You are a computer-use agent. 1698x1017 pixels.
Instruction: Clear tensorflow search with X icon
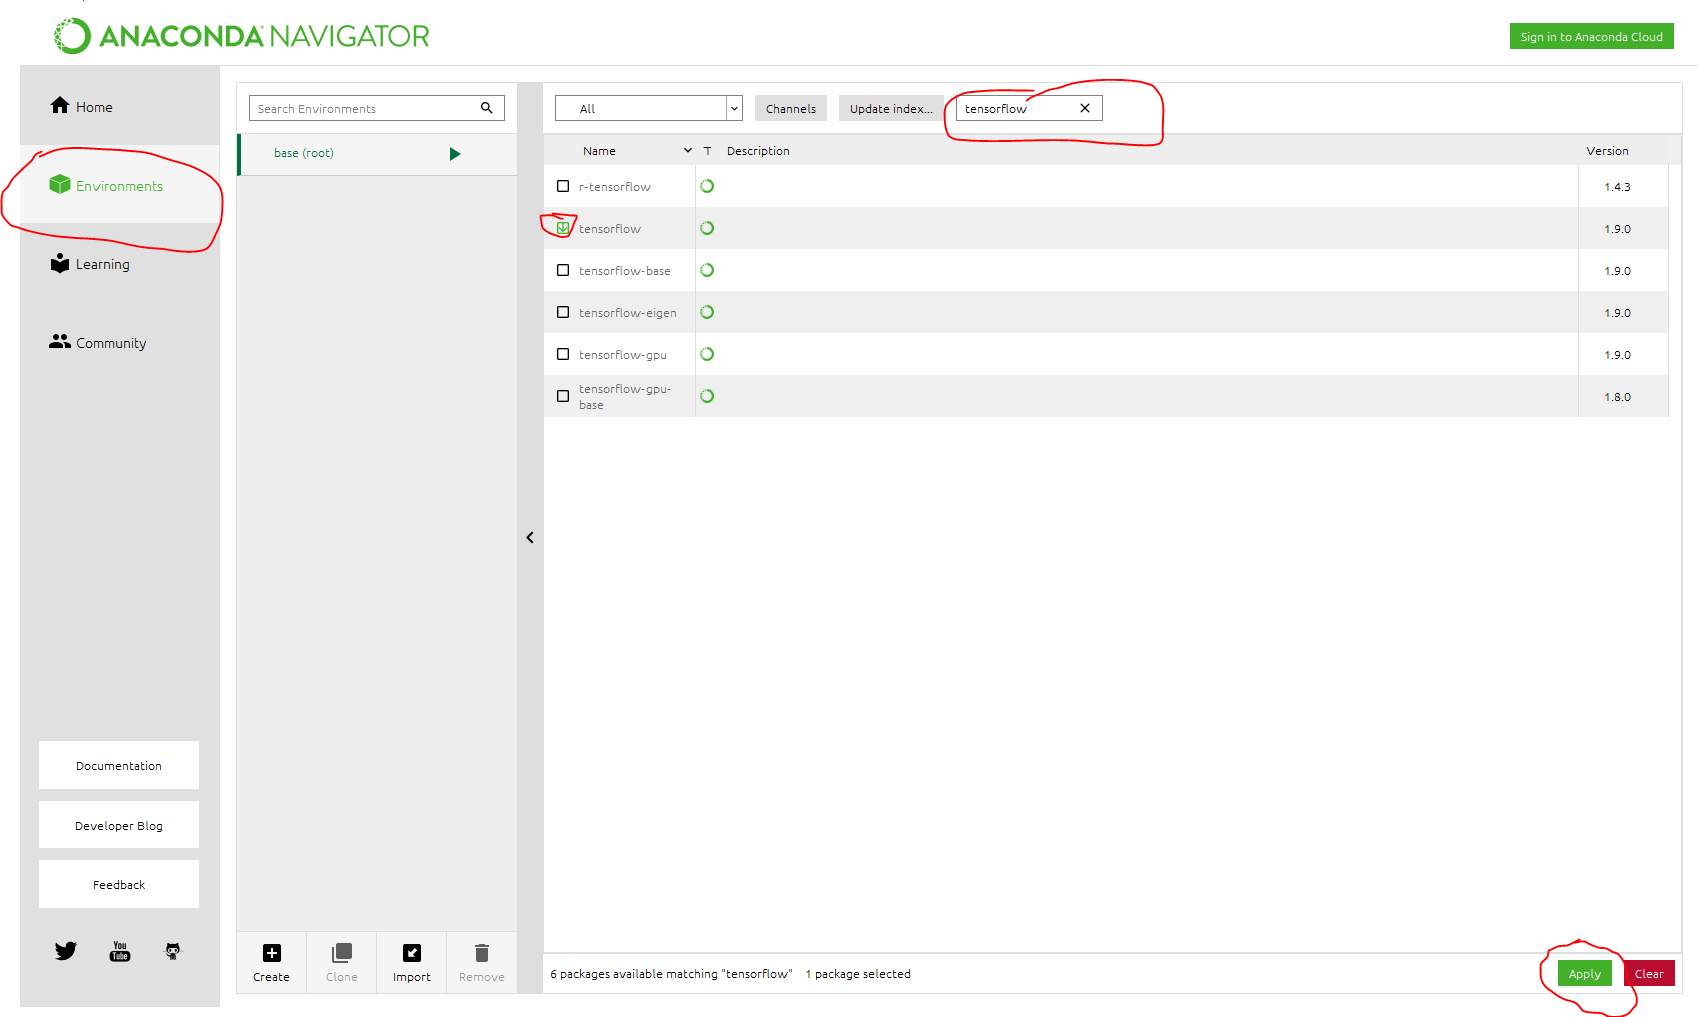1085,108
